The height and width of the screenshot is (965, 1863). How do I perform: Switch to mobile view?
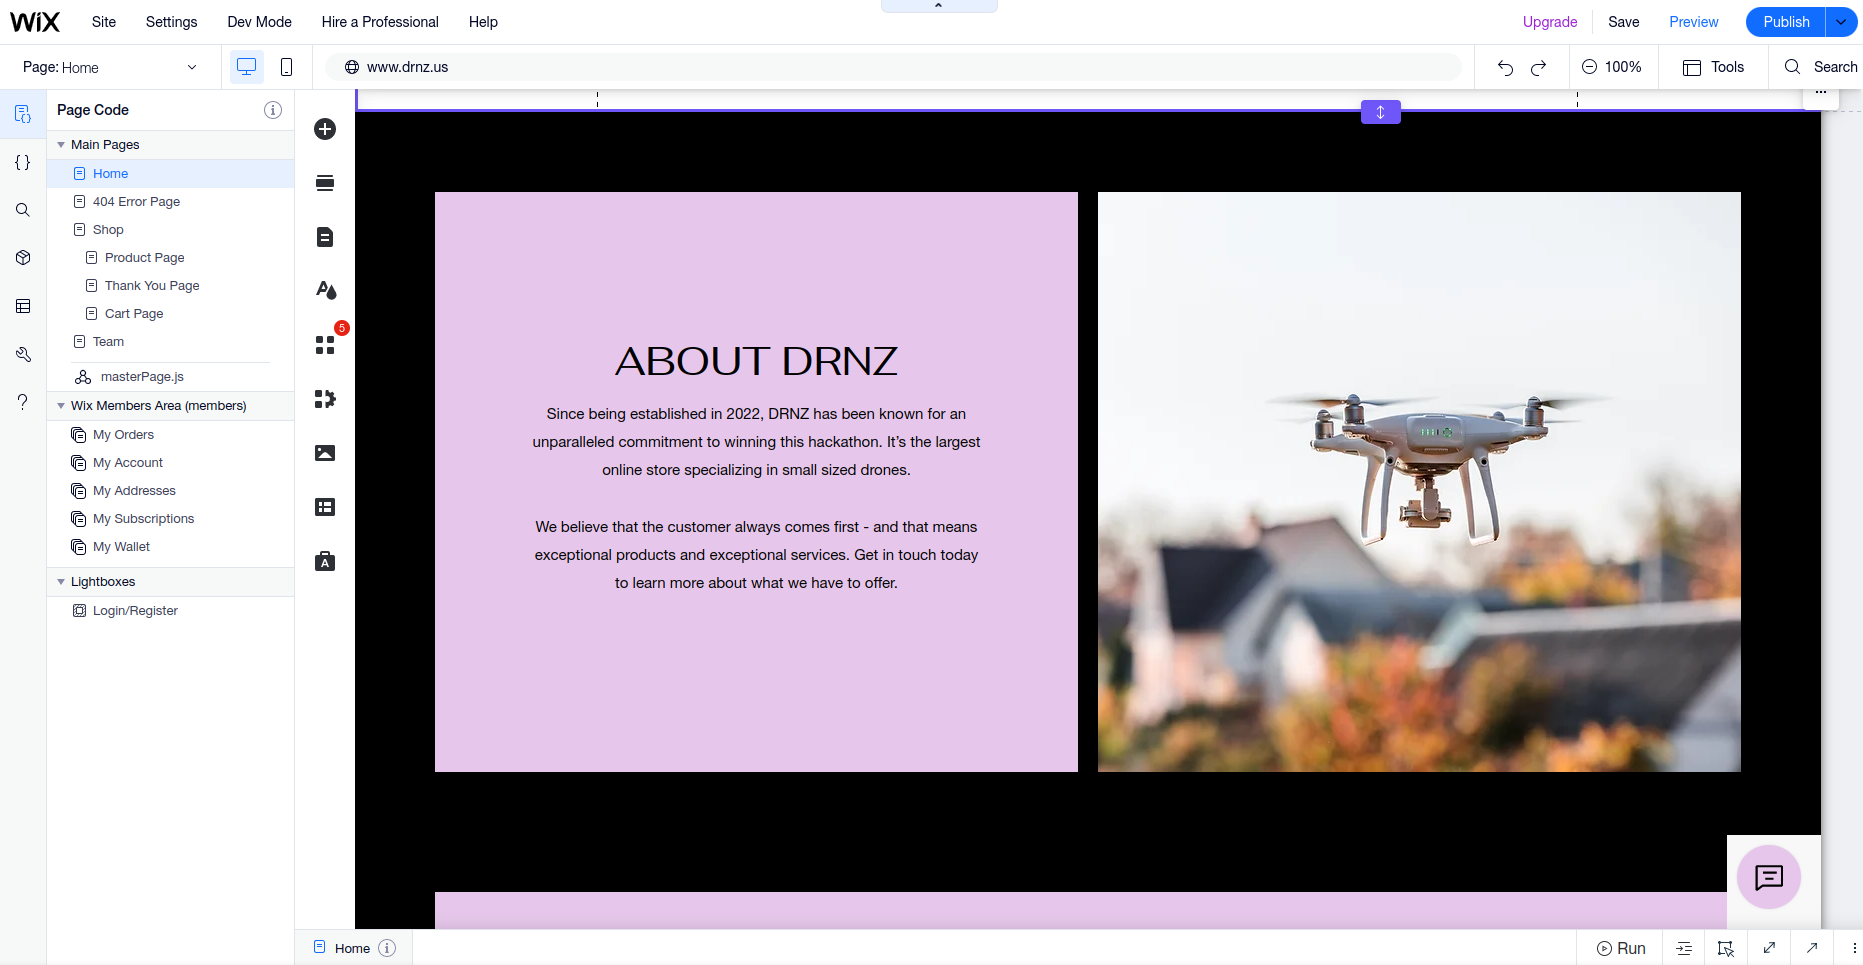coord(286,67)
